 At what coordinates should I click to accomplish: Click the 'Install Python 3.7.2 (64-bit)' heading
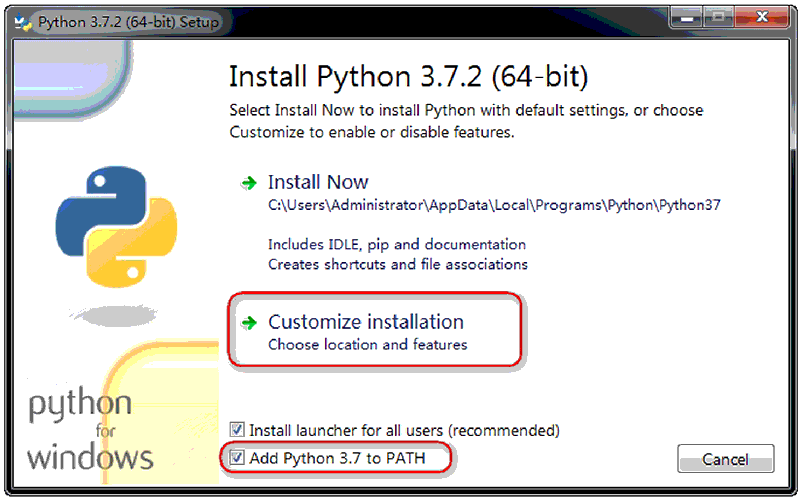(409, 77)
